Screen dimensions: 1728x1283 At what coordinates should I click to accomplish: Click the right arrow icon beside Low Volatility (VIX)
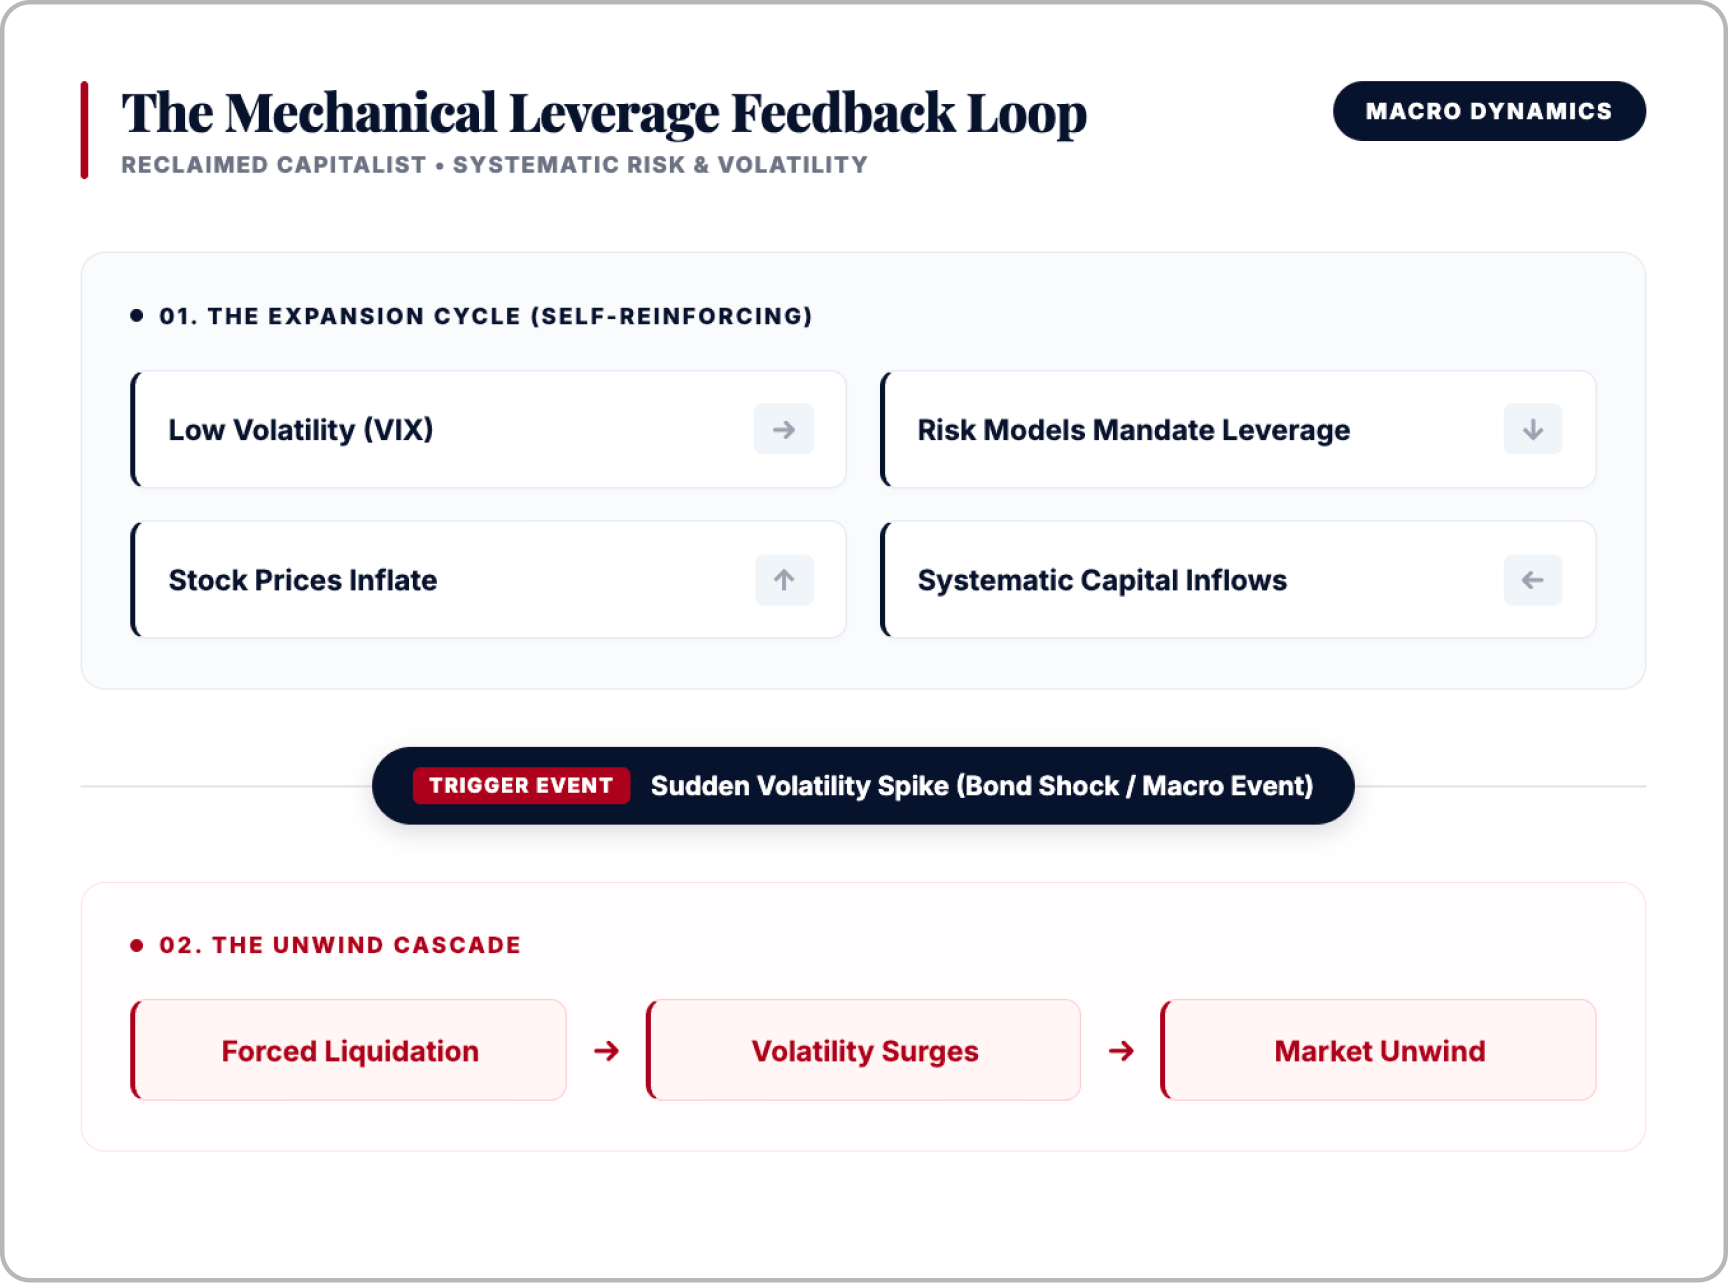pyautogui.click(x=784, y=429)
